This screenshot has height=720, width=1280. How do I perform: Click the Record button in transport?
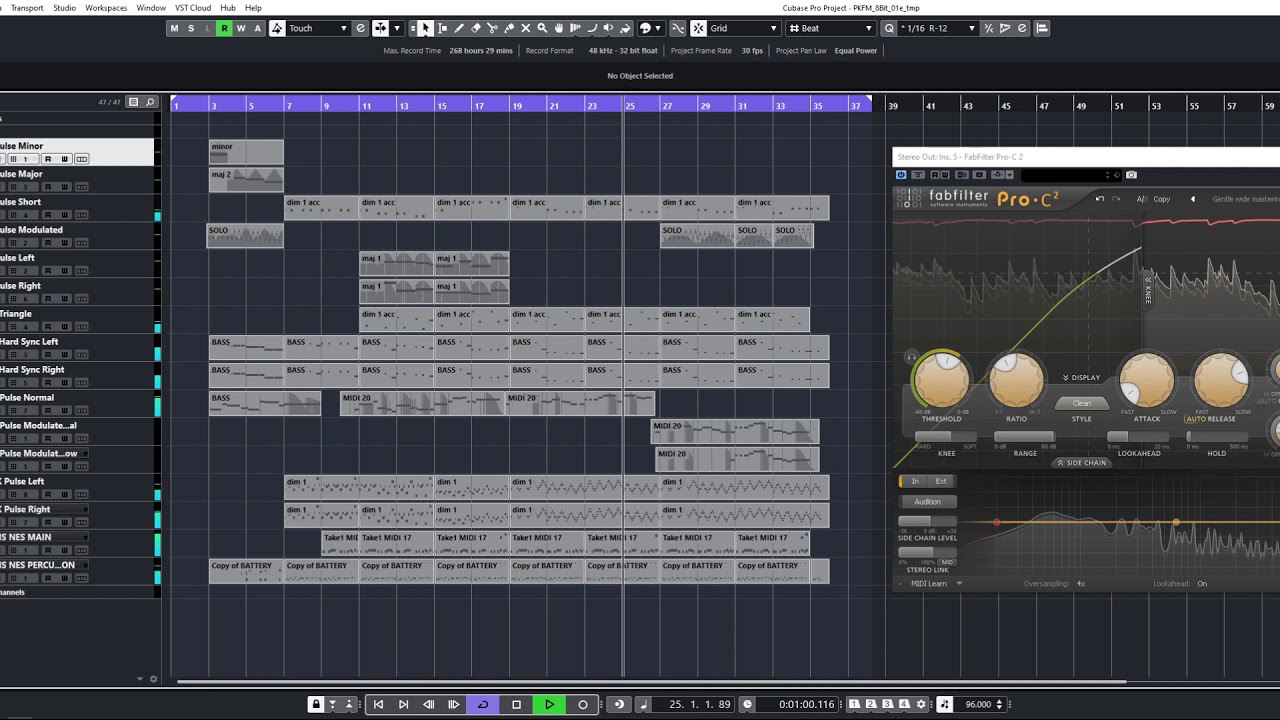[x=583, y=704]
